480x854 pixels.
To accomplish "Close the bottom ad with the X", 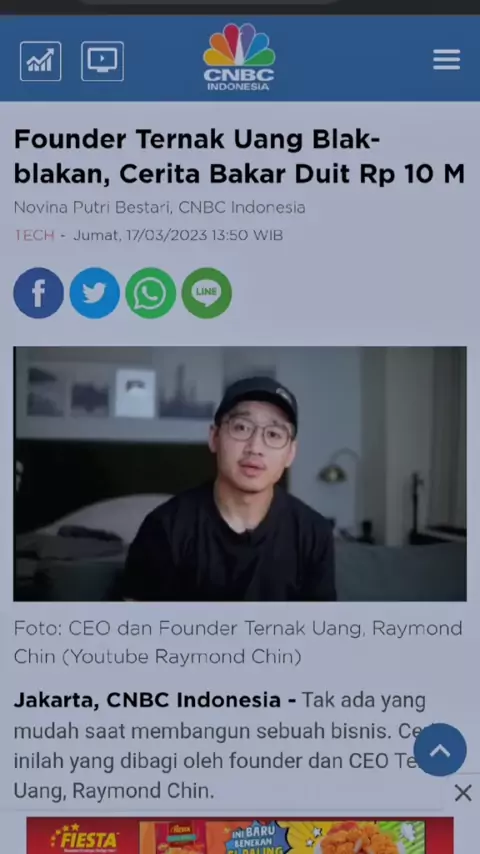I will [463, 793].
